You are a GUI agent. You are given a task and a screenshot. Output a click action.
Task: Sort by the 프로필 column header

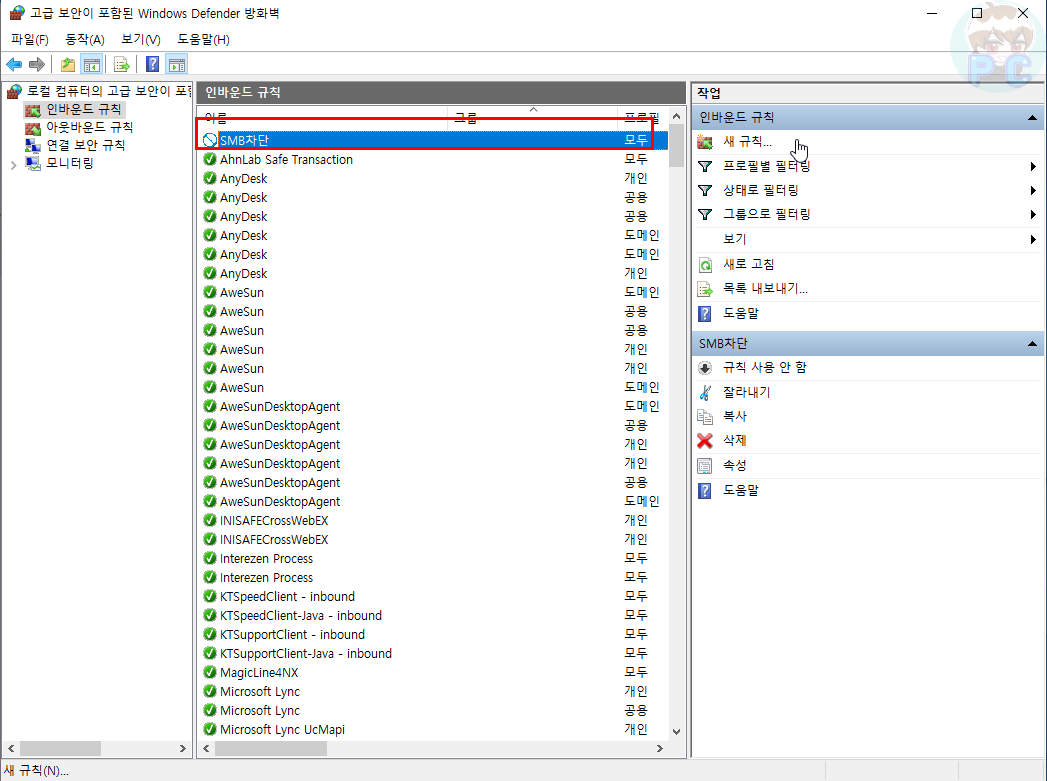point(641,117)
